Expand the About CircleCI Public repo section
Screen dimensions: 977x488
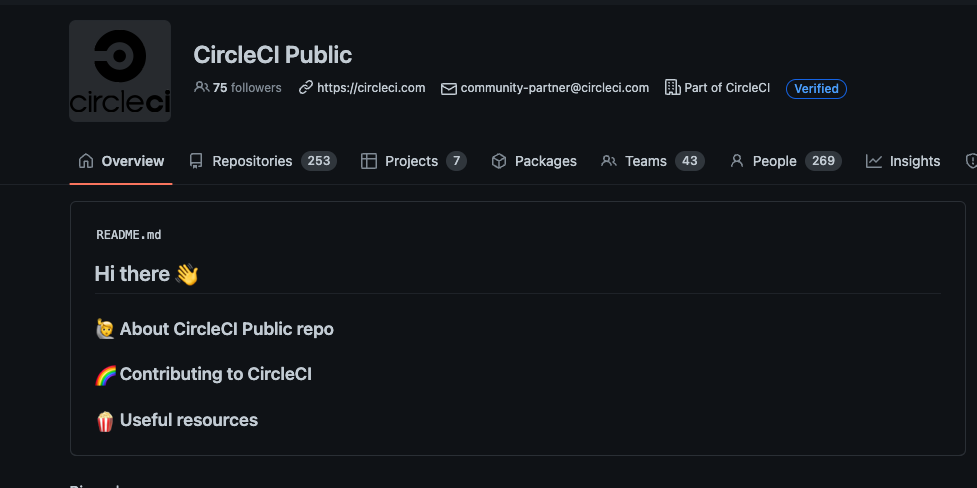[226, 329]
